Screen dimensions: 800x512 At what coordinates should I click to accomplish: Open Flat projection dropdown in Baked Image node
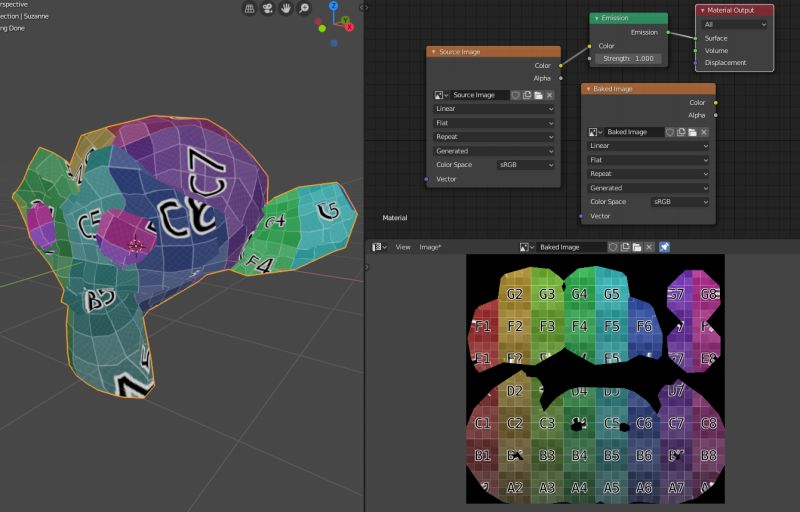[648, 160]
